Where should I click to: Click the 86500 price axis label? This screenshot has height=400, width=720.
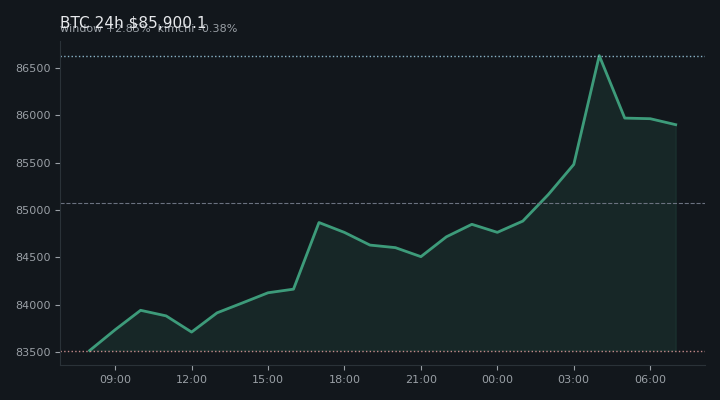click(x=33, y=68)
